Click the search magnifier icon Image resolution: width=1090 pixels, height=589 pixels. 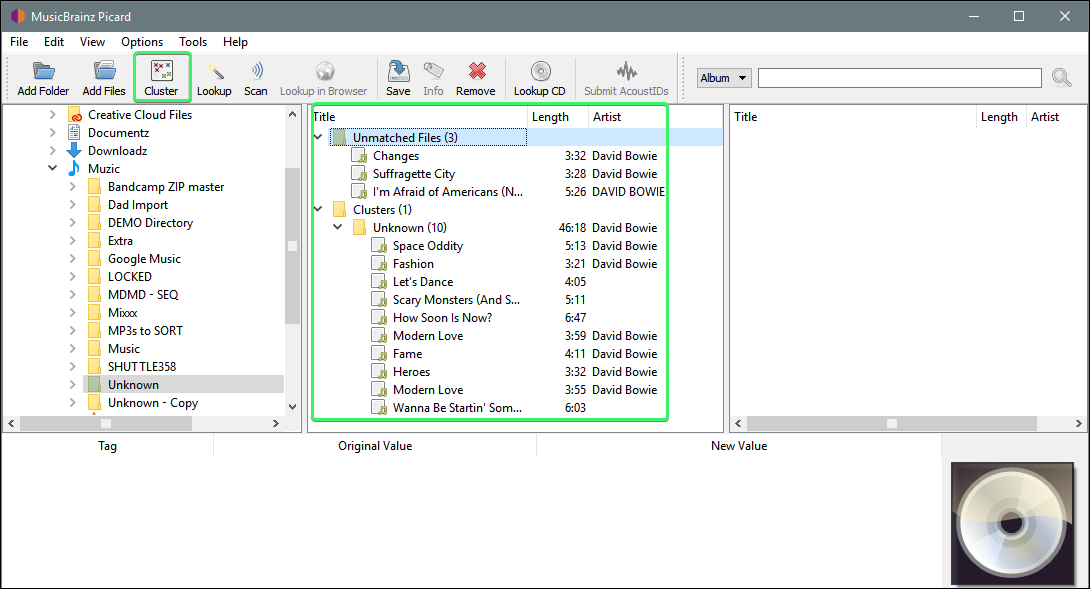[x=1061, y=77]
